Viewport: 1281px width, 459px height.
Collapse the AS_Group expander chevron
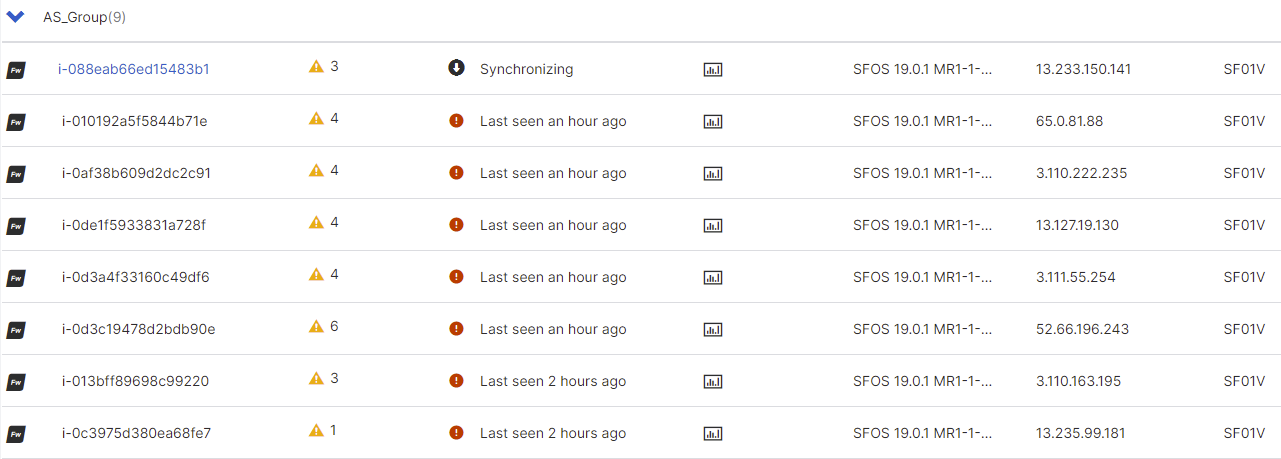16,17
